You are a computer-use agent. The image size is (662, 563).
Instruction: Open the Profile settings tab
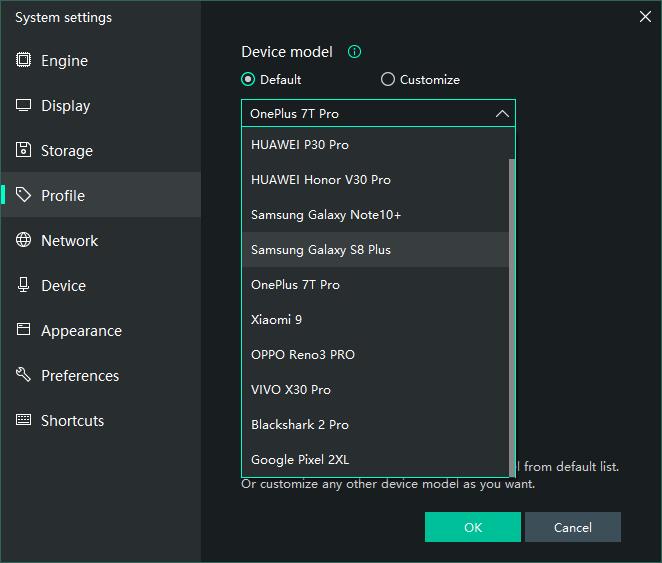click(x=63, y=195)
